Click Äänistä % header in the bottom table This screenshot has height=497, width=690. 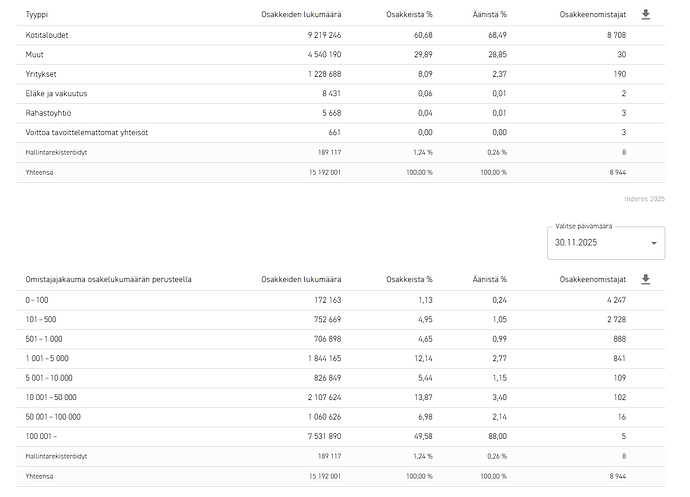(490, 279)
